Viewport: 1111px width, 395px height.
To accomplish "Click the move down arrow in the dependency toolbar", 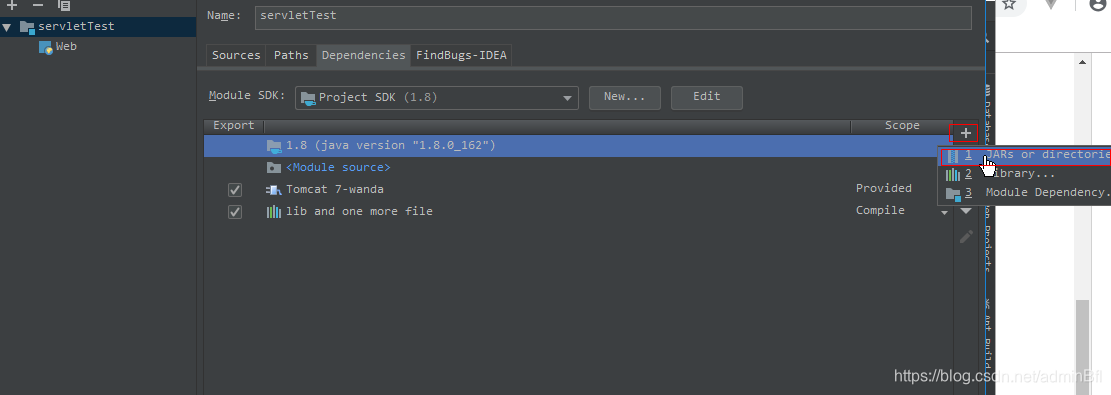I will tap(966, 211).
